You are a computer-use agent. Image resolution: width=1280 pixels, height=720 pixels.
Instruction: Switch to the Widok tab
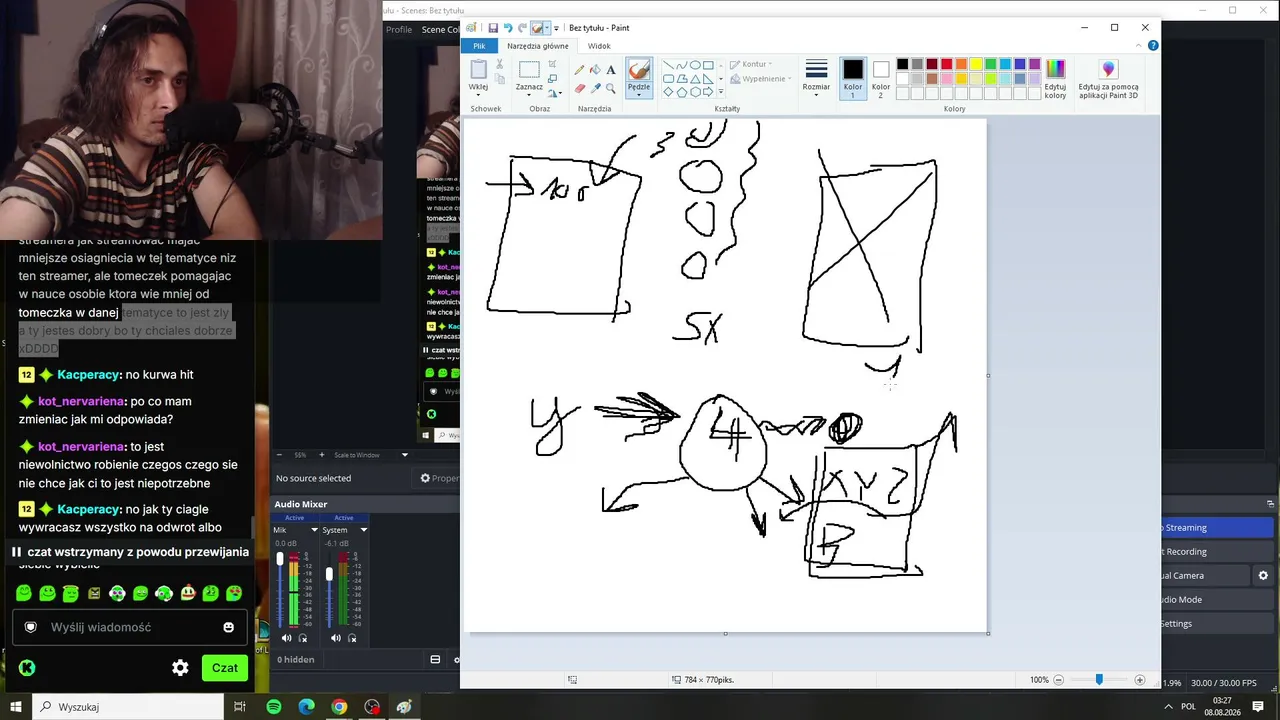(599, 46)
